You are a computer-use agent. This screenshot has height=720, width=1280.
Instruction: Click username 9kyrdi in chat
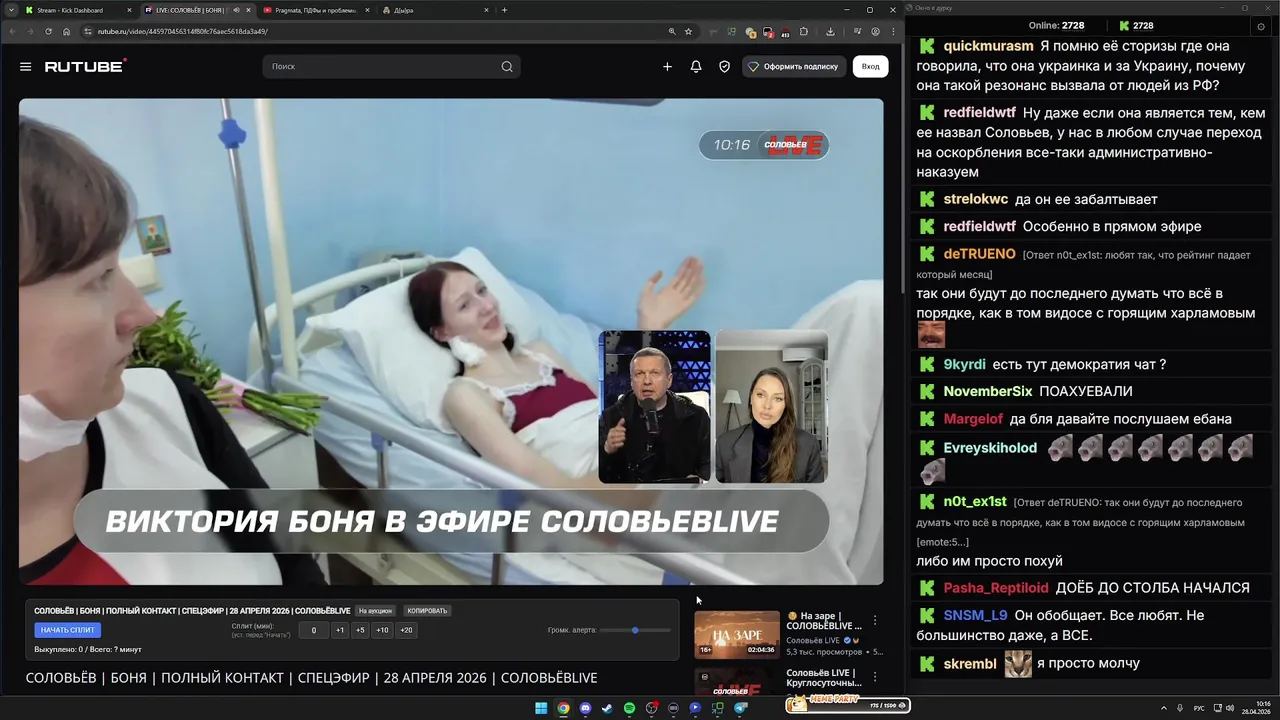coord(964,364)
